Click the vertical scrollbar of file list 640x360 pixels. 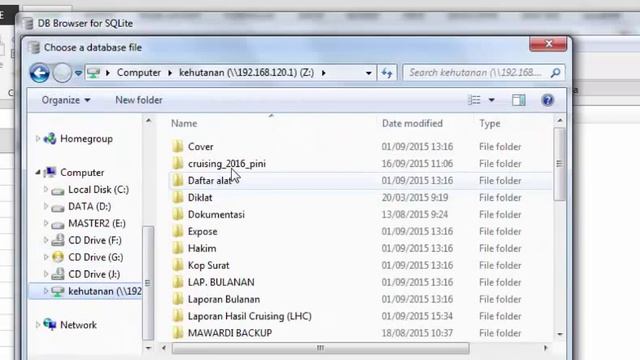560,164
